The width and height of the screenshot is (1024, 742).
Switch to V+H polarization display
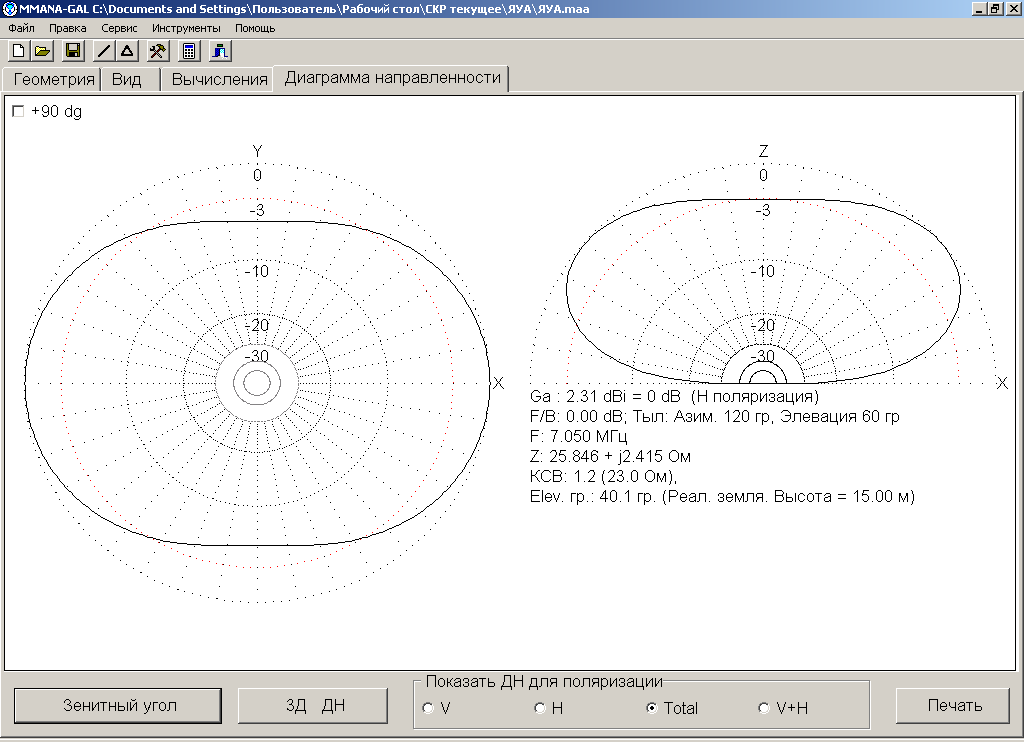point(765,708)
